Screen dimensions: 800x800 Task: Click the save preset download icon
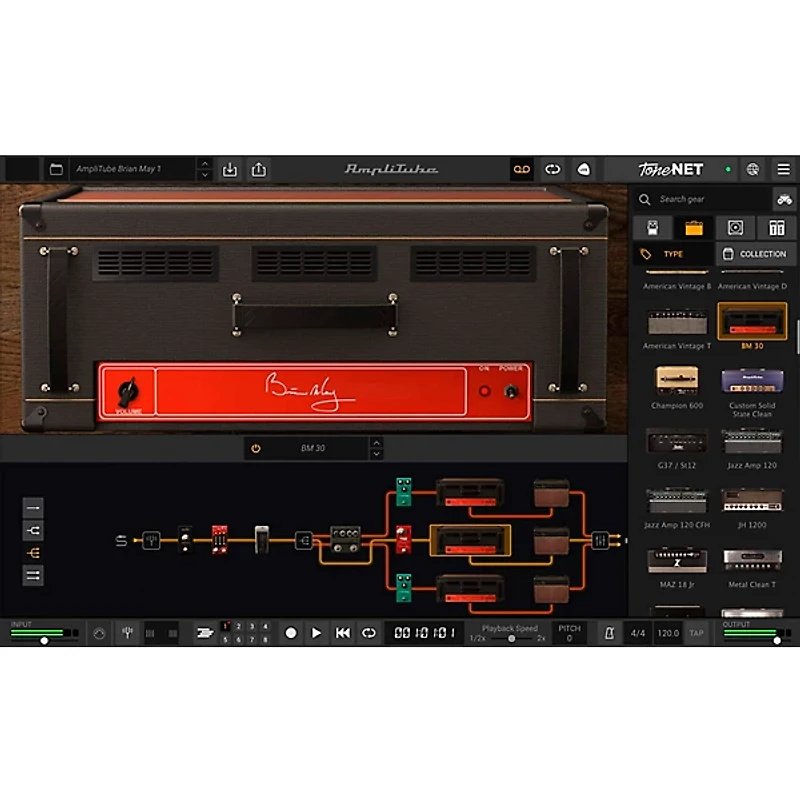tap(230, 169)
